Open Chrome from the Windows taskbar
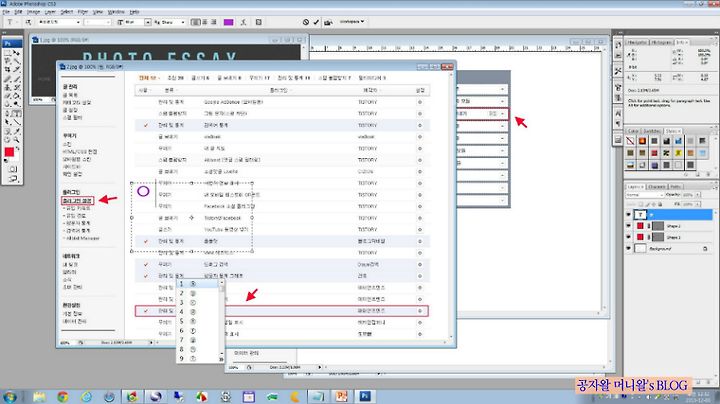This screenshot has height=404, width=720. click(x=63, y=396)
